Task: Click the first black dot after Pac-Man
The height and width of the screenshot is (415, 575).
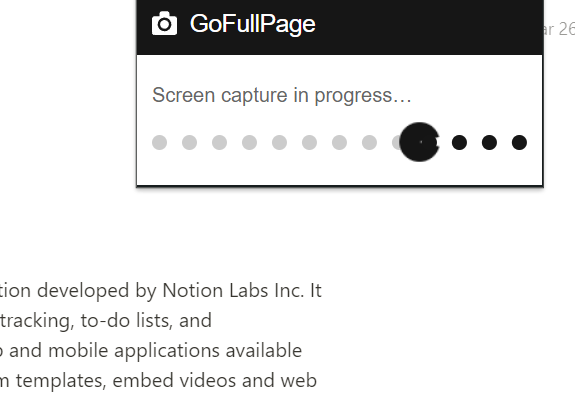Action: point(459,143)
